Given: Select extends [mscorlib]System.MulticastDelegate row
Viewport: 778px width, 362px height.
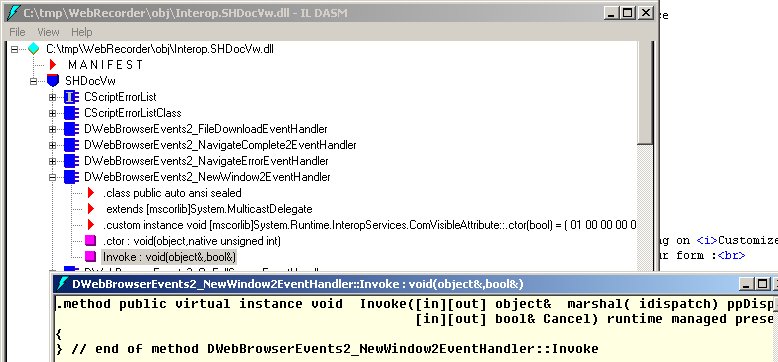Looking at the screenshot, I should (x=209, y=209).
